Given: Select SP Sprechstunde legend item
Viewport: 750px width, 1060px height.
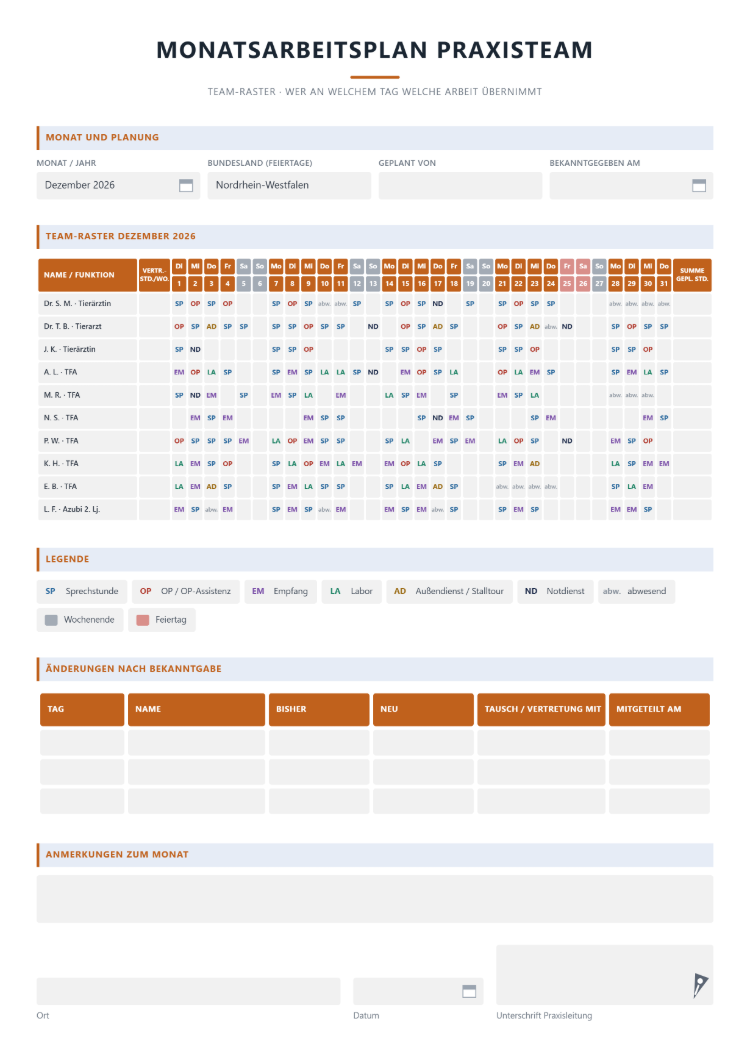Looking at the screenshot, I should pos(82,592).
